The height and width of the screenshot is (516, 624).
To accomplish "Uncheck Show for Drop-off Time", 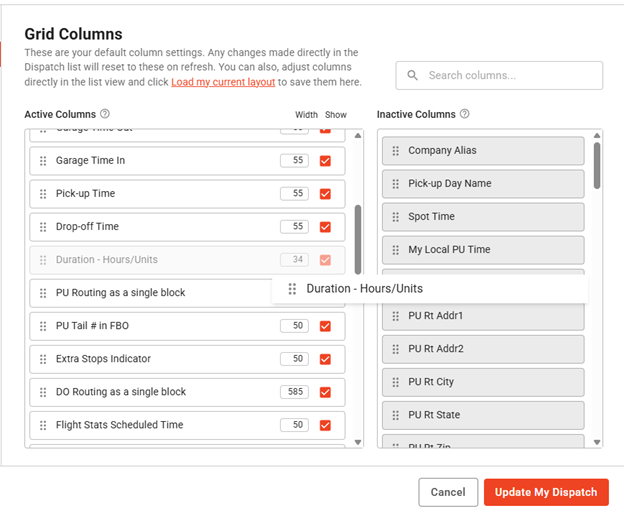I will coord(325,227).
